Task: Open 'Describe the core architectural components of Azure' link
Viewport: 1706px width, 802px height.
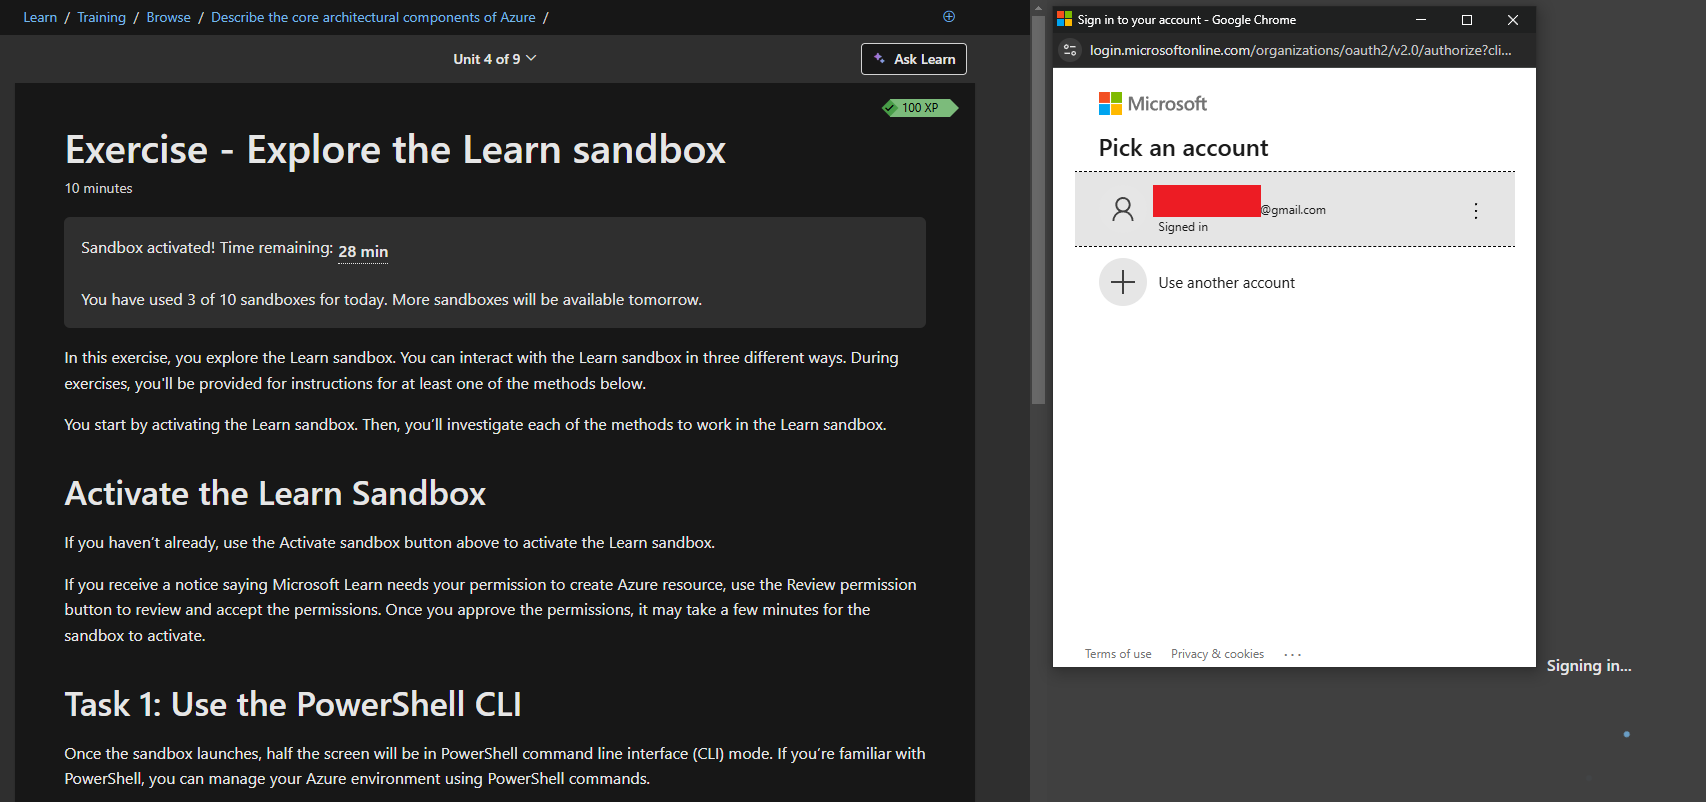Action: [373, 17]
